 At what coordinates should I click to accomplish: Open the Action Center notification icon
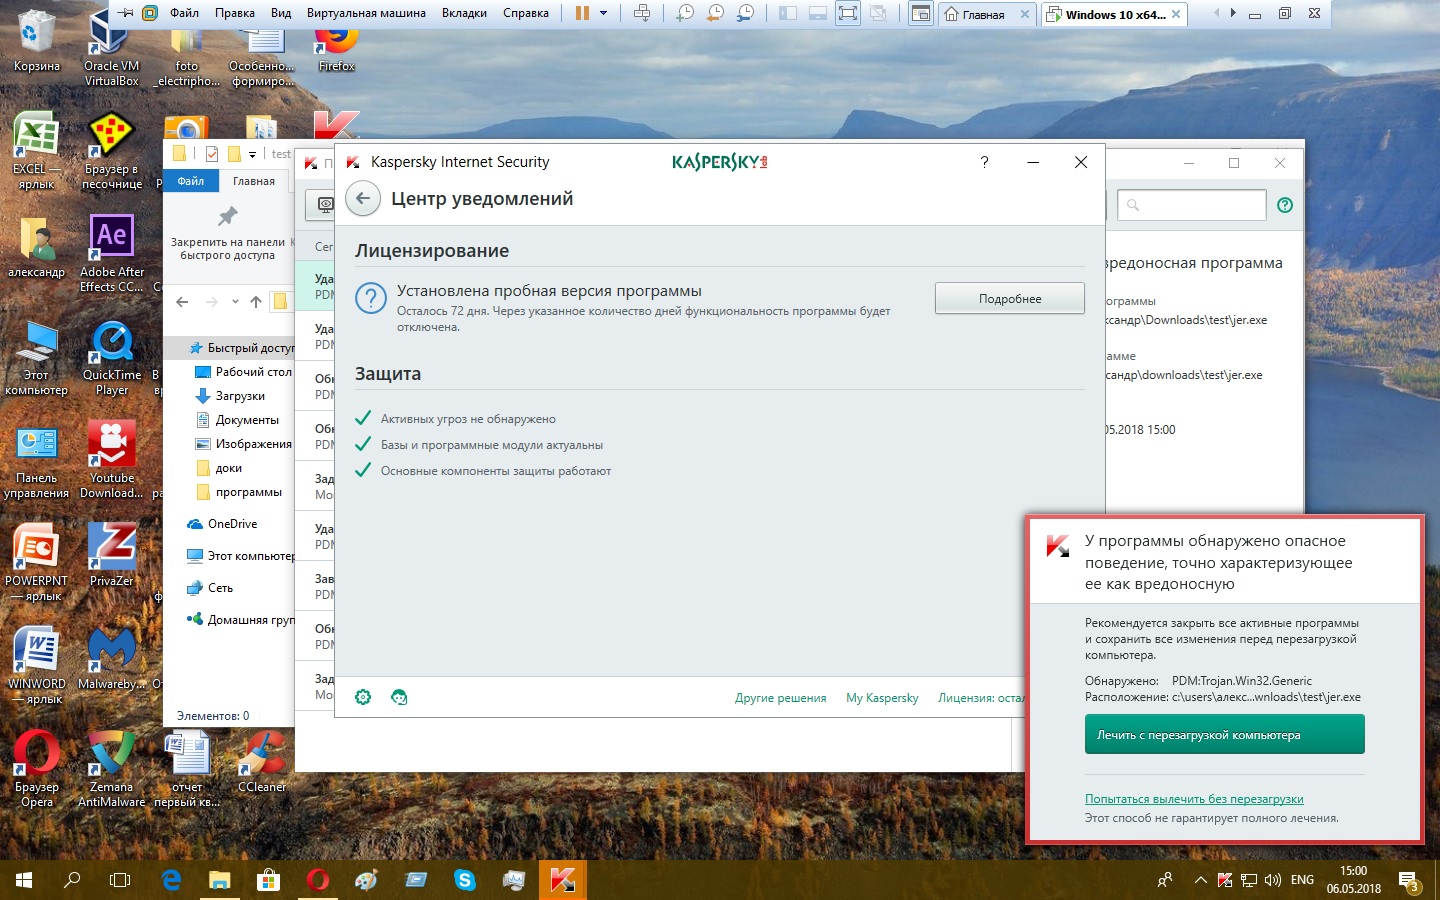pos(1409,881)
